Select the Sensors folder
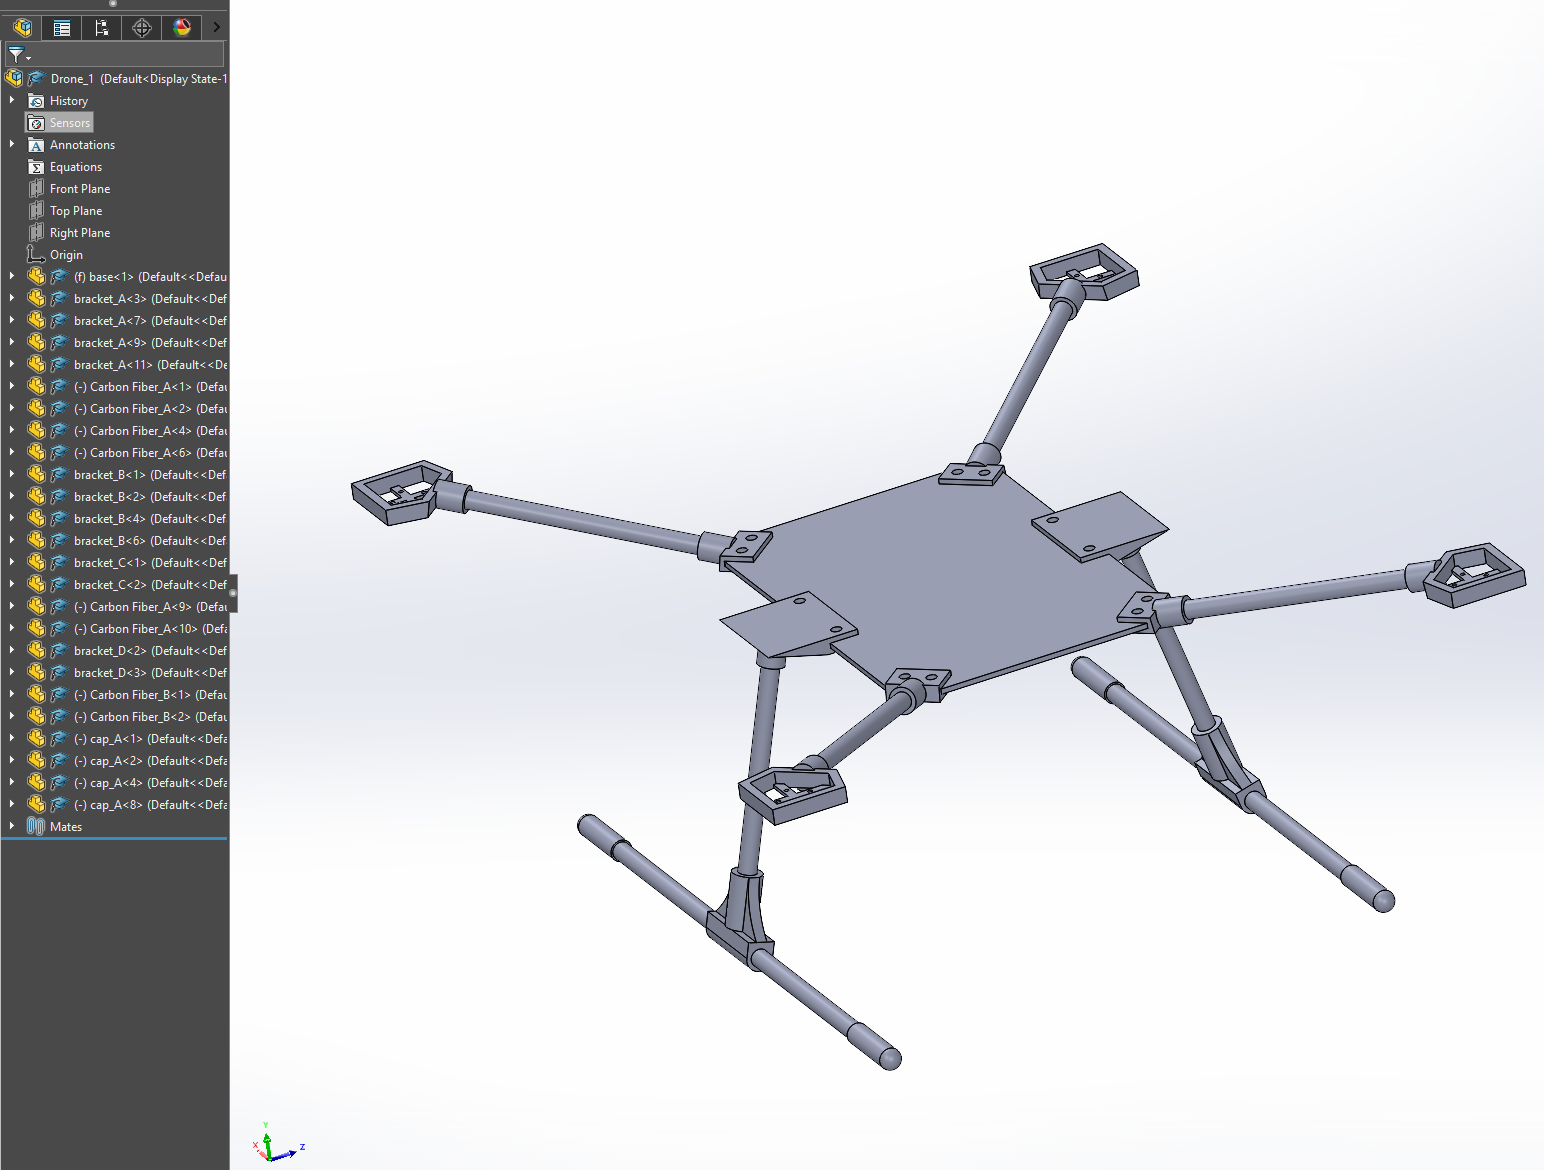This screenshot has width=1544, height=1170. (69, 123)
